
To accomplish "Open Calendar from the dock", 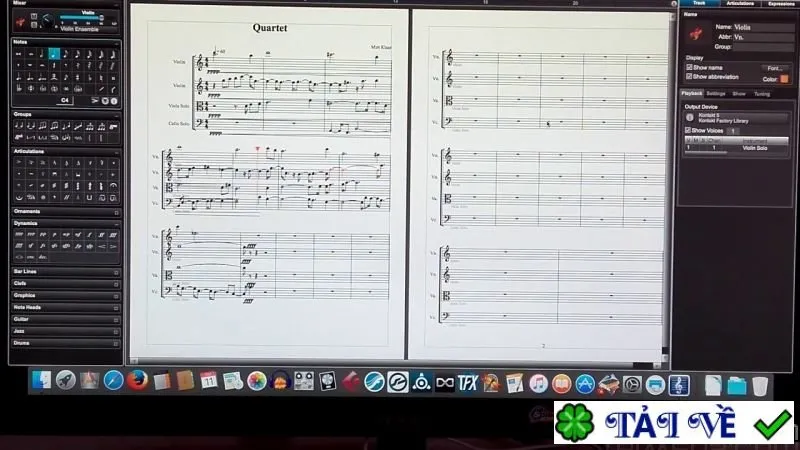I will point(209,381).
